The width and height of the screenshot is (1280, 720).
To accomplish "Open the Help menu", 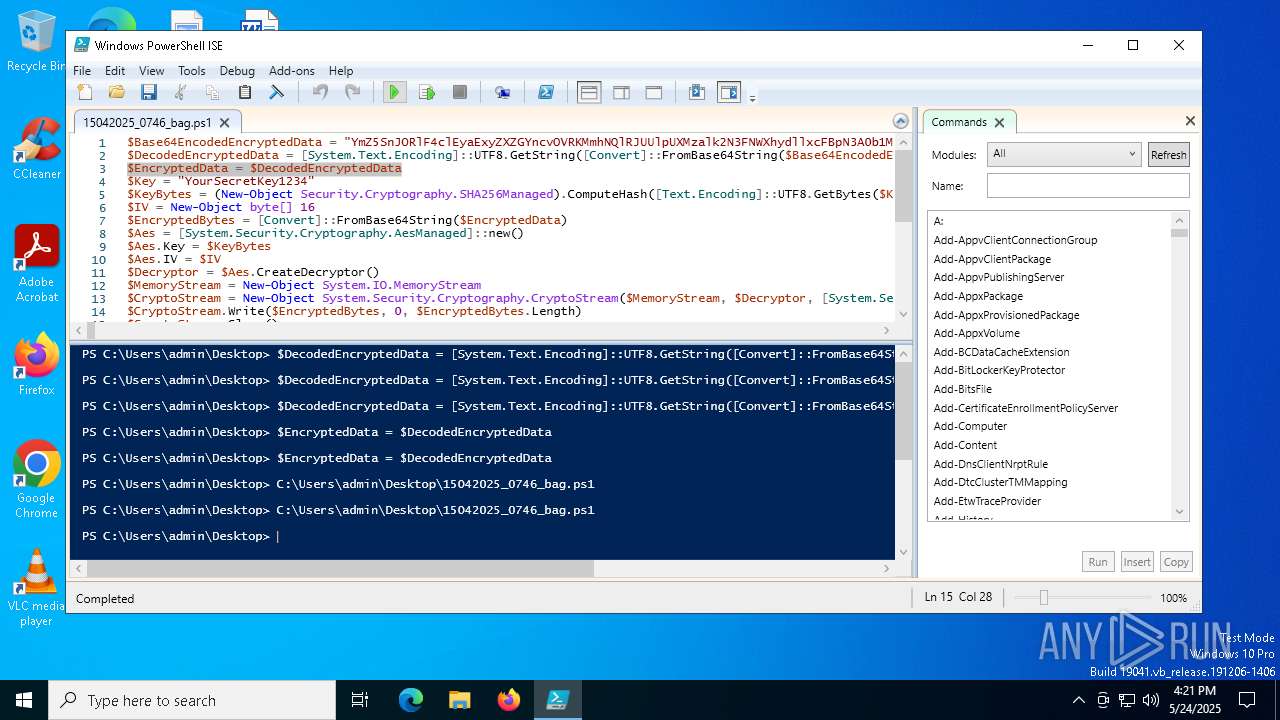I will point(341,71).
